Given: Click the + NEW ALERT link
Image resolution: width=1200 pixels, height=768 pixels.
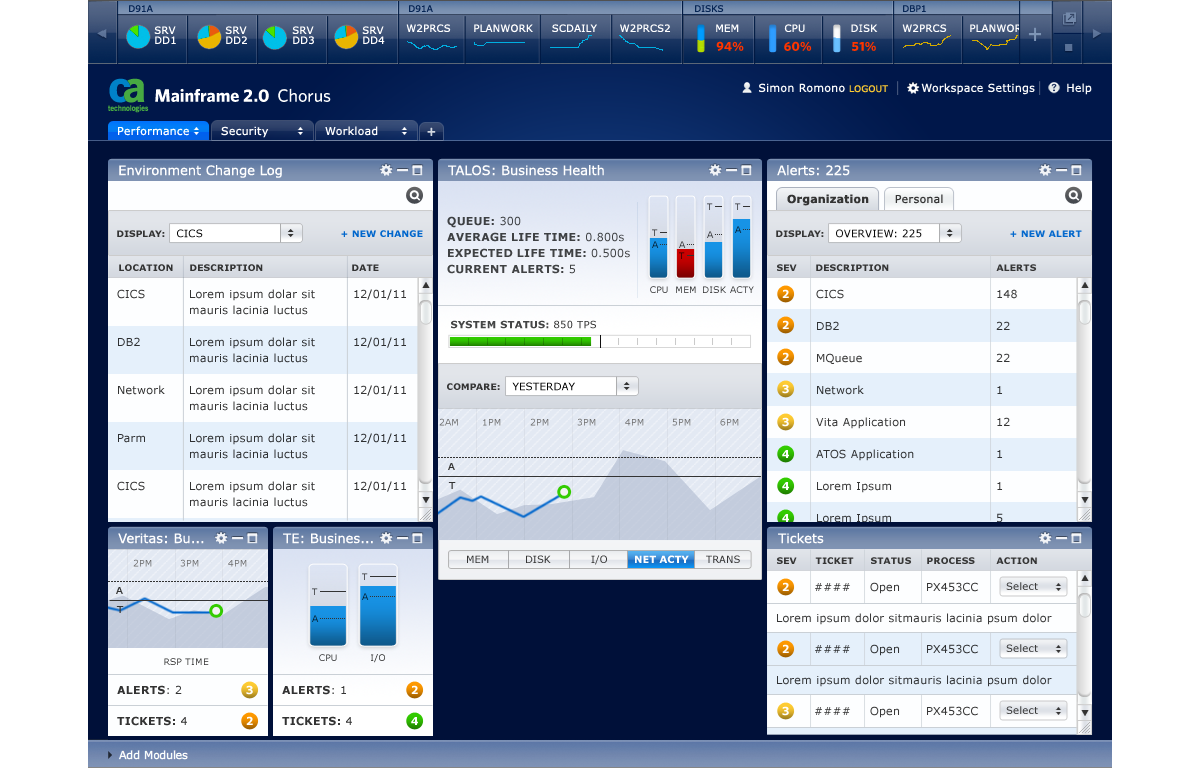Looking at the screenshot, I should [1045, 234].
